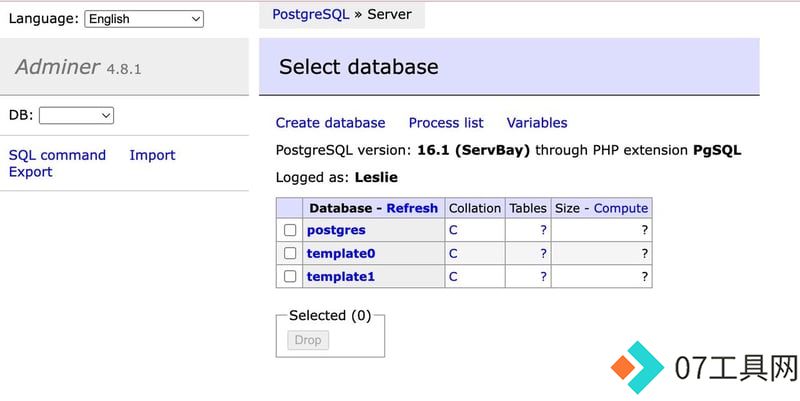Open the template1 database
The height and width of the screenshot is (401, 800).
341,277
